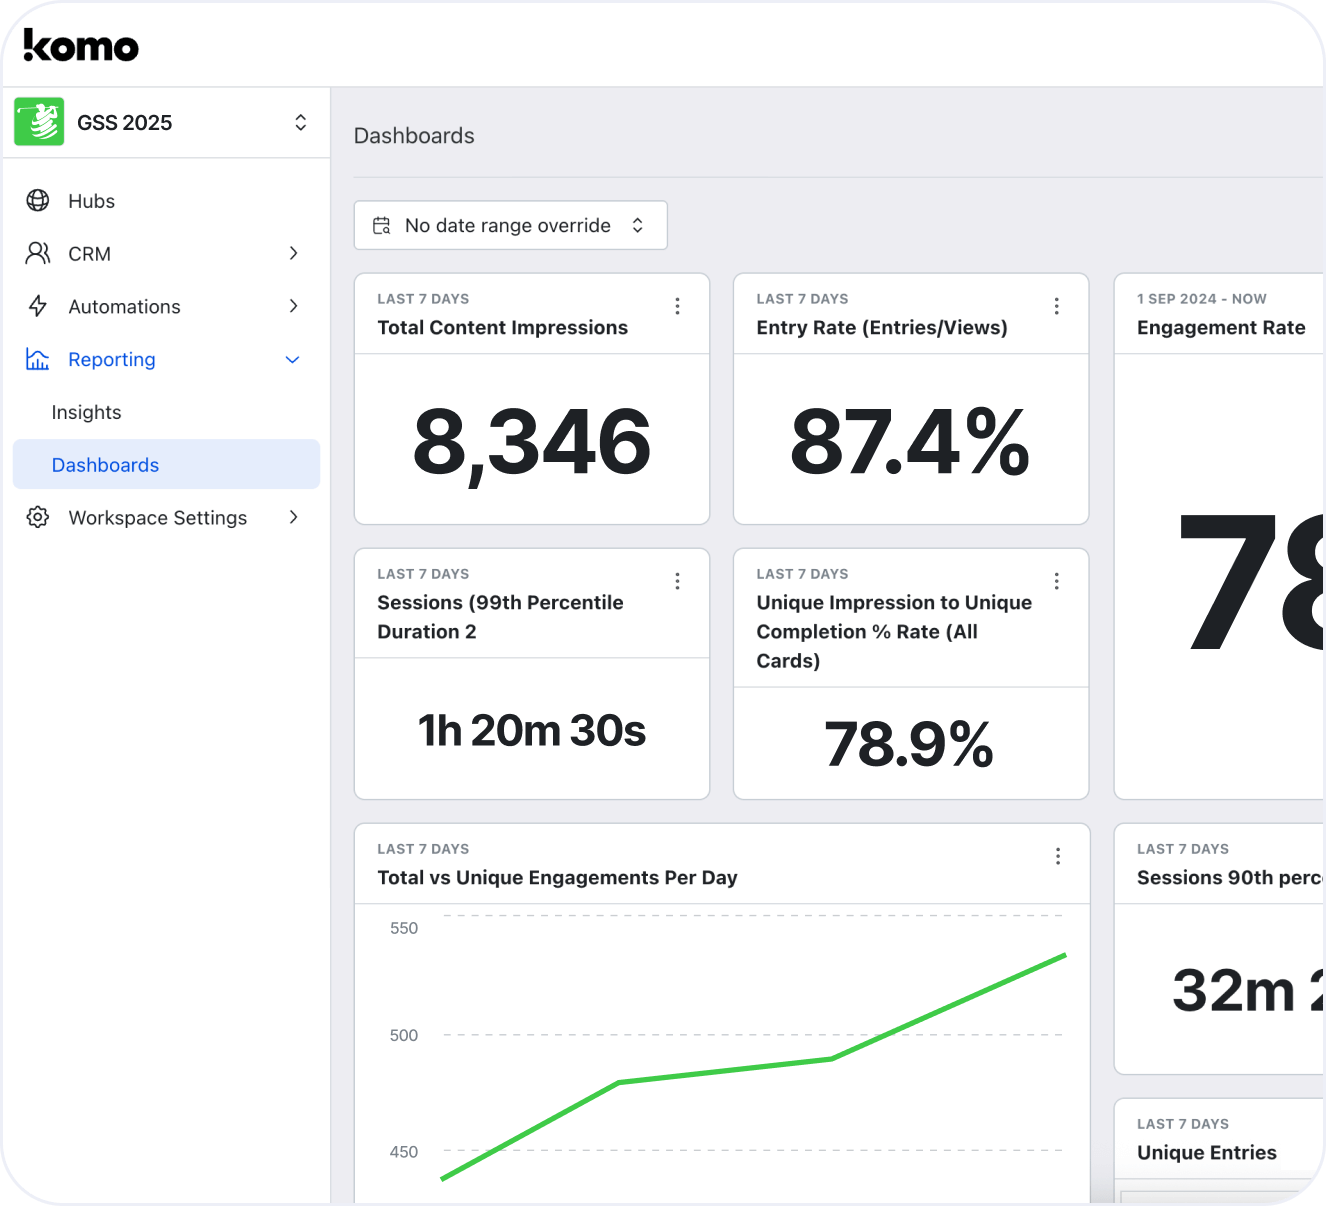
Task: Click the Total vs Unique Engagements Per Day title
Action: tap(557, 878)
